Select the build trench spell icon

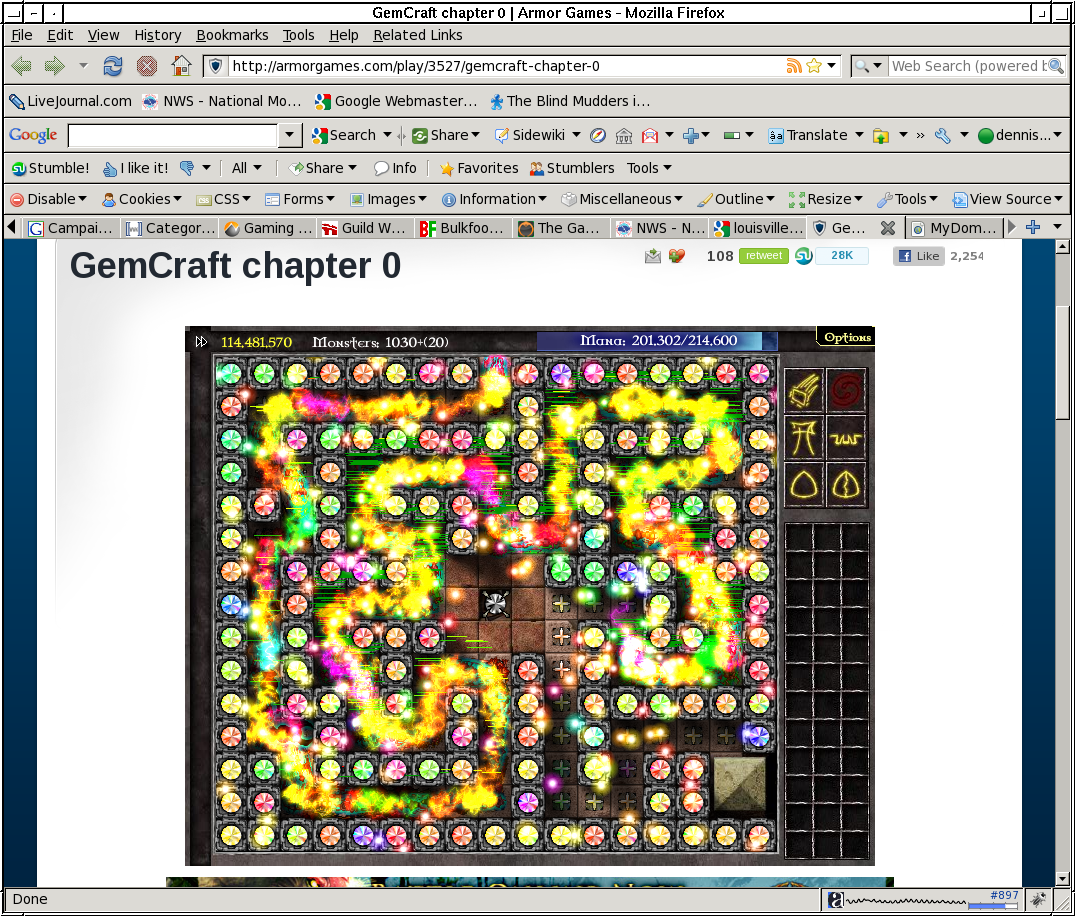coord(846,437)
